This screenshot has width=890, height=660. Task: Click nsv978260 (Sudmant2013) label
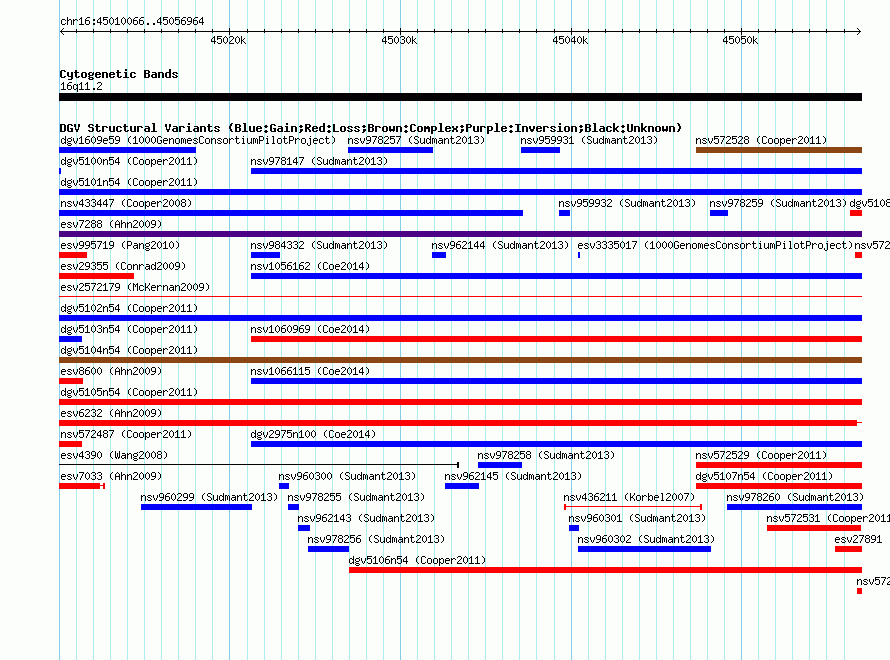click(x=795, y=497)
